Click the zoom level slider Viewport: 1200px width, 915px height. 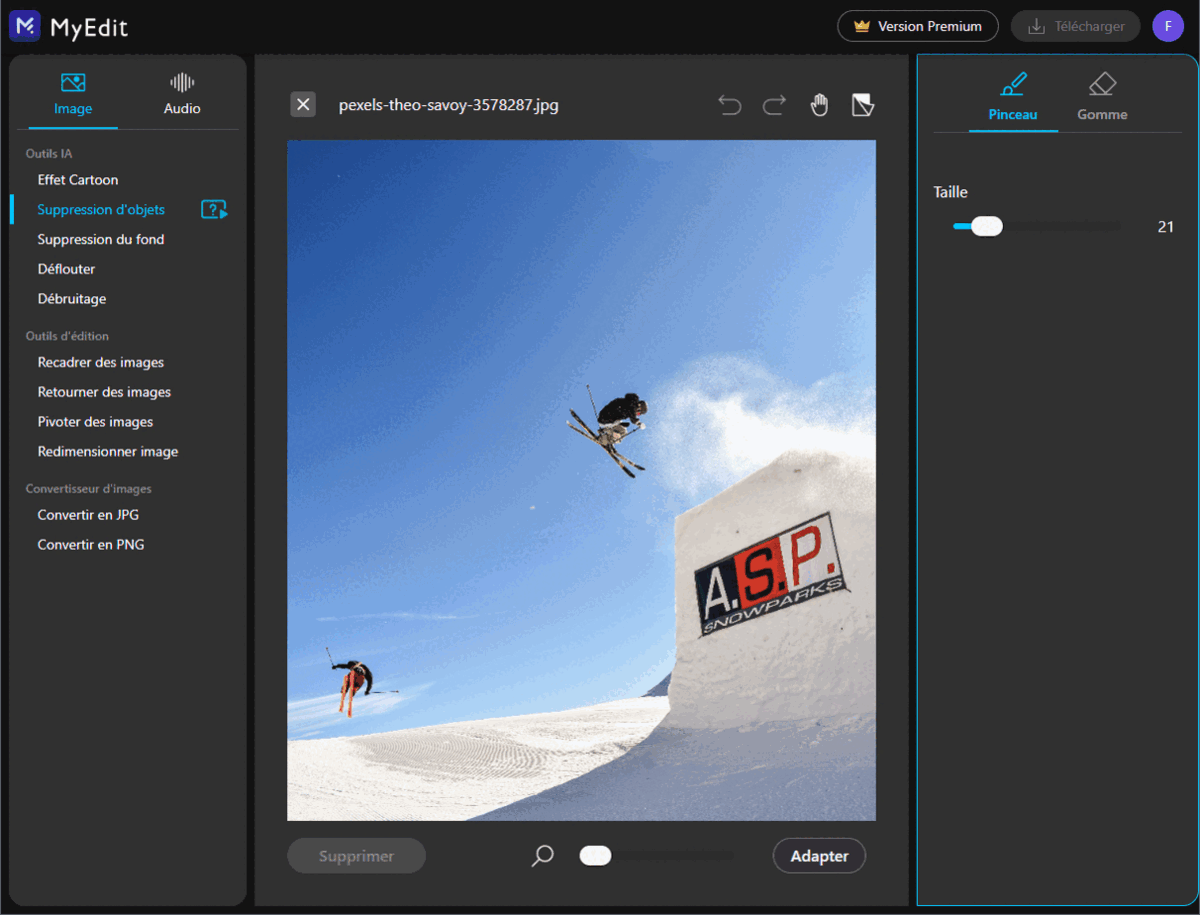[656, 856]
